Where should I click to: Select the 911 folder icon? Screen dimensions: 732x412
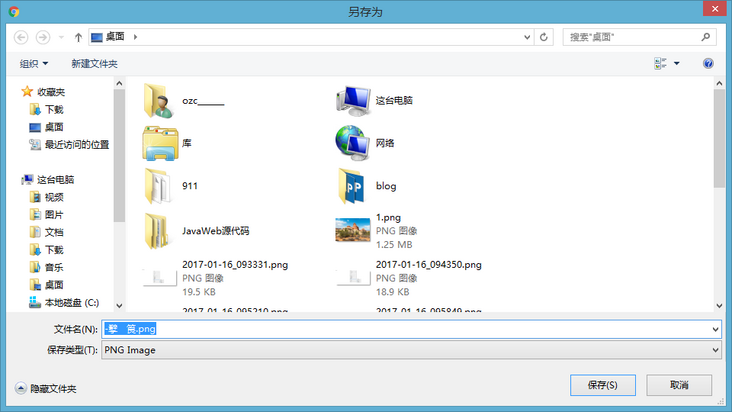point(159,186)
